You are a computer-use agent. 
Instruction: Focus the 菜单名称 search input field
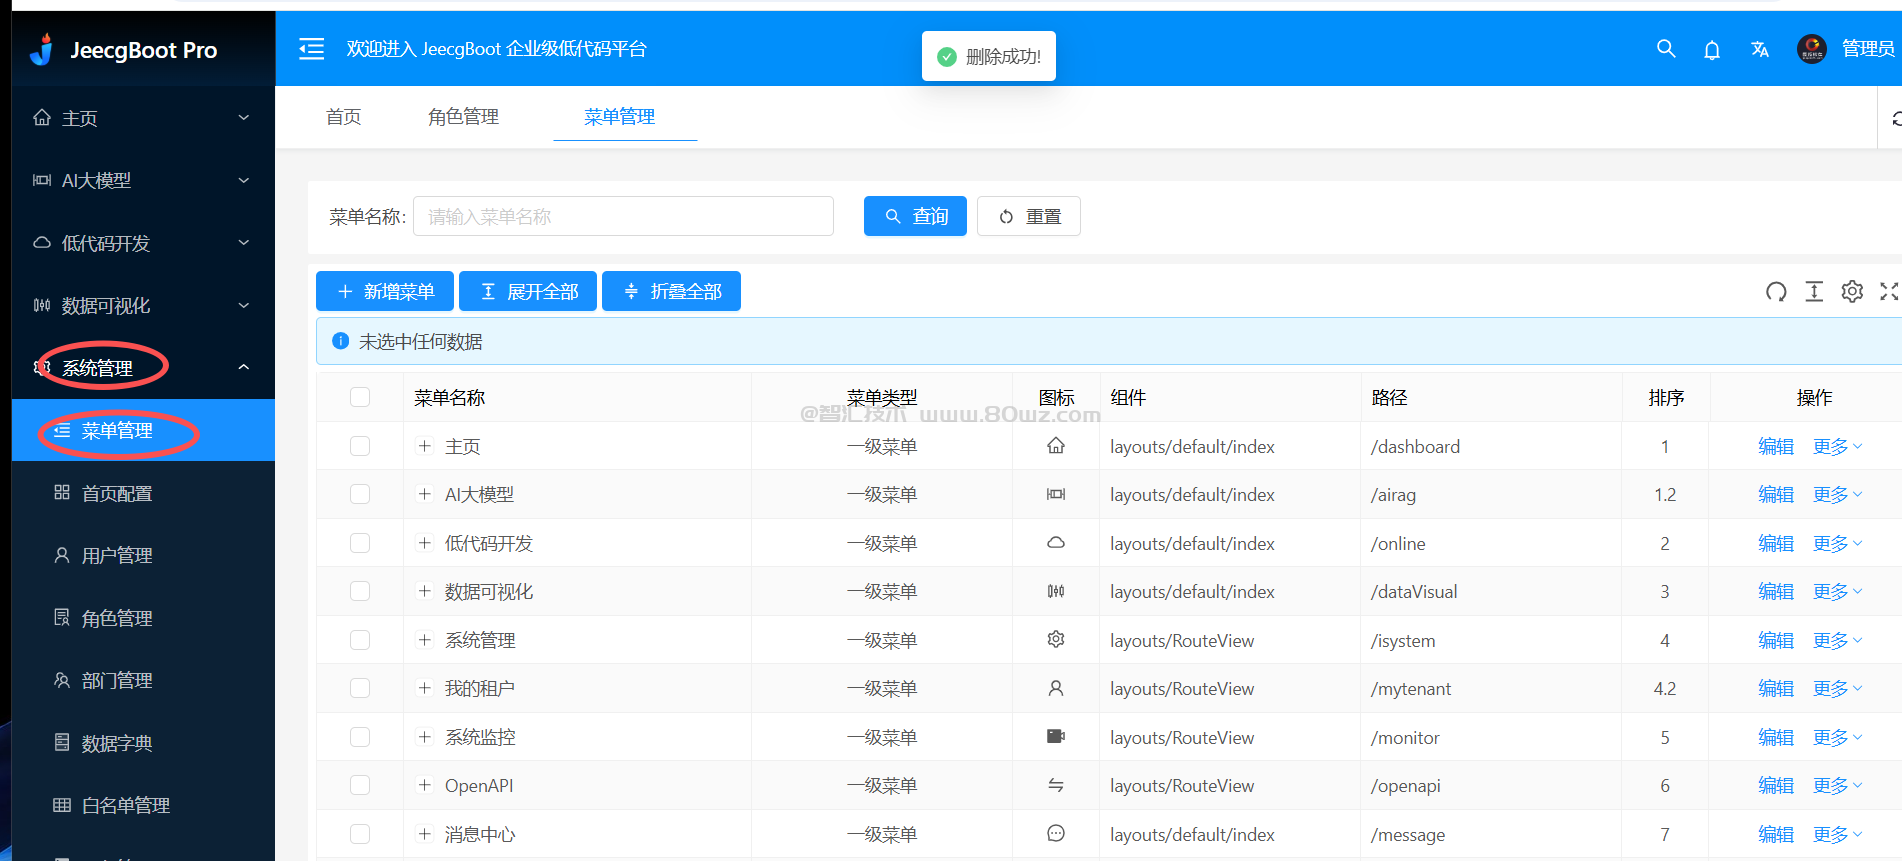(x=623, y=216)
